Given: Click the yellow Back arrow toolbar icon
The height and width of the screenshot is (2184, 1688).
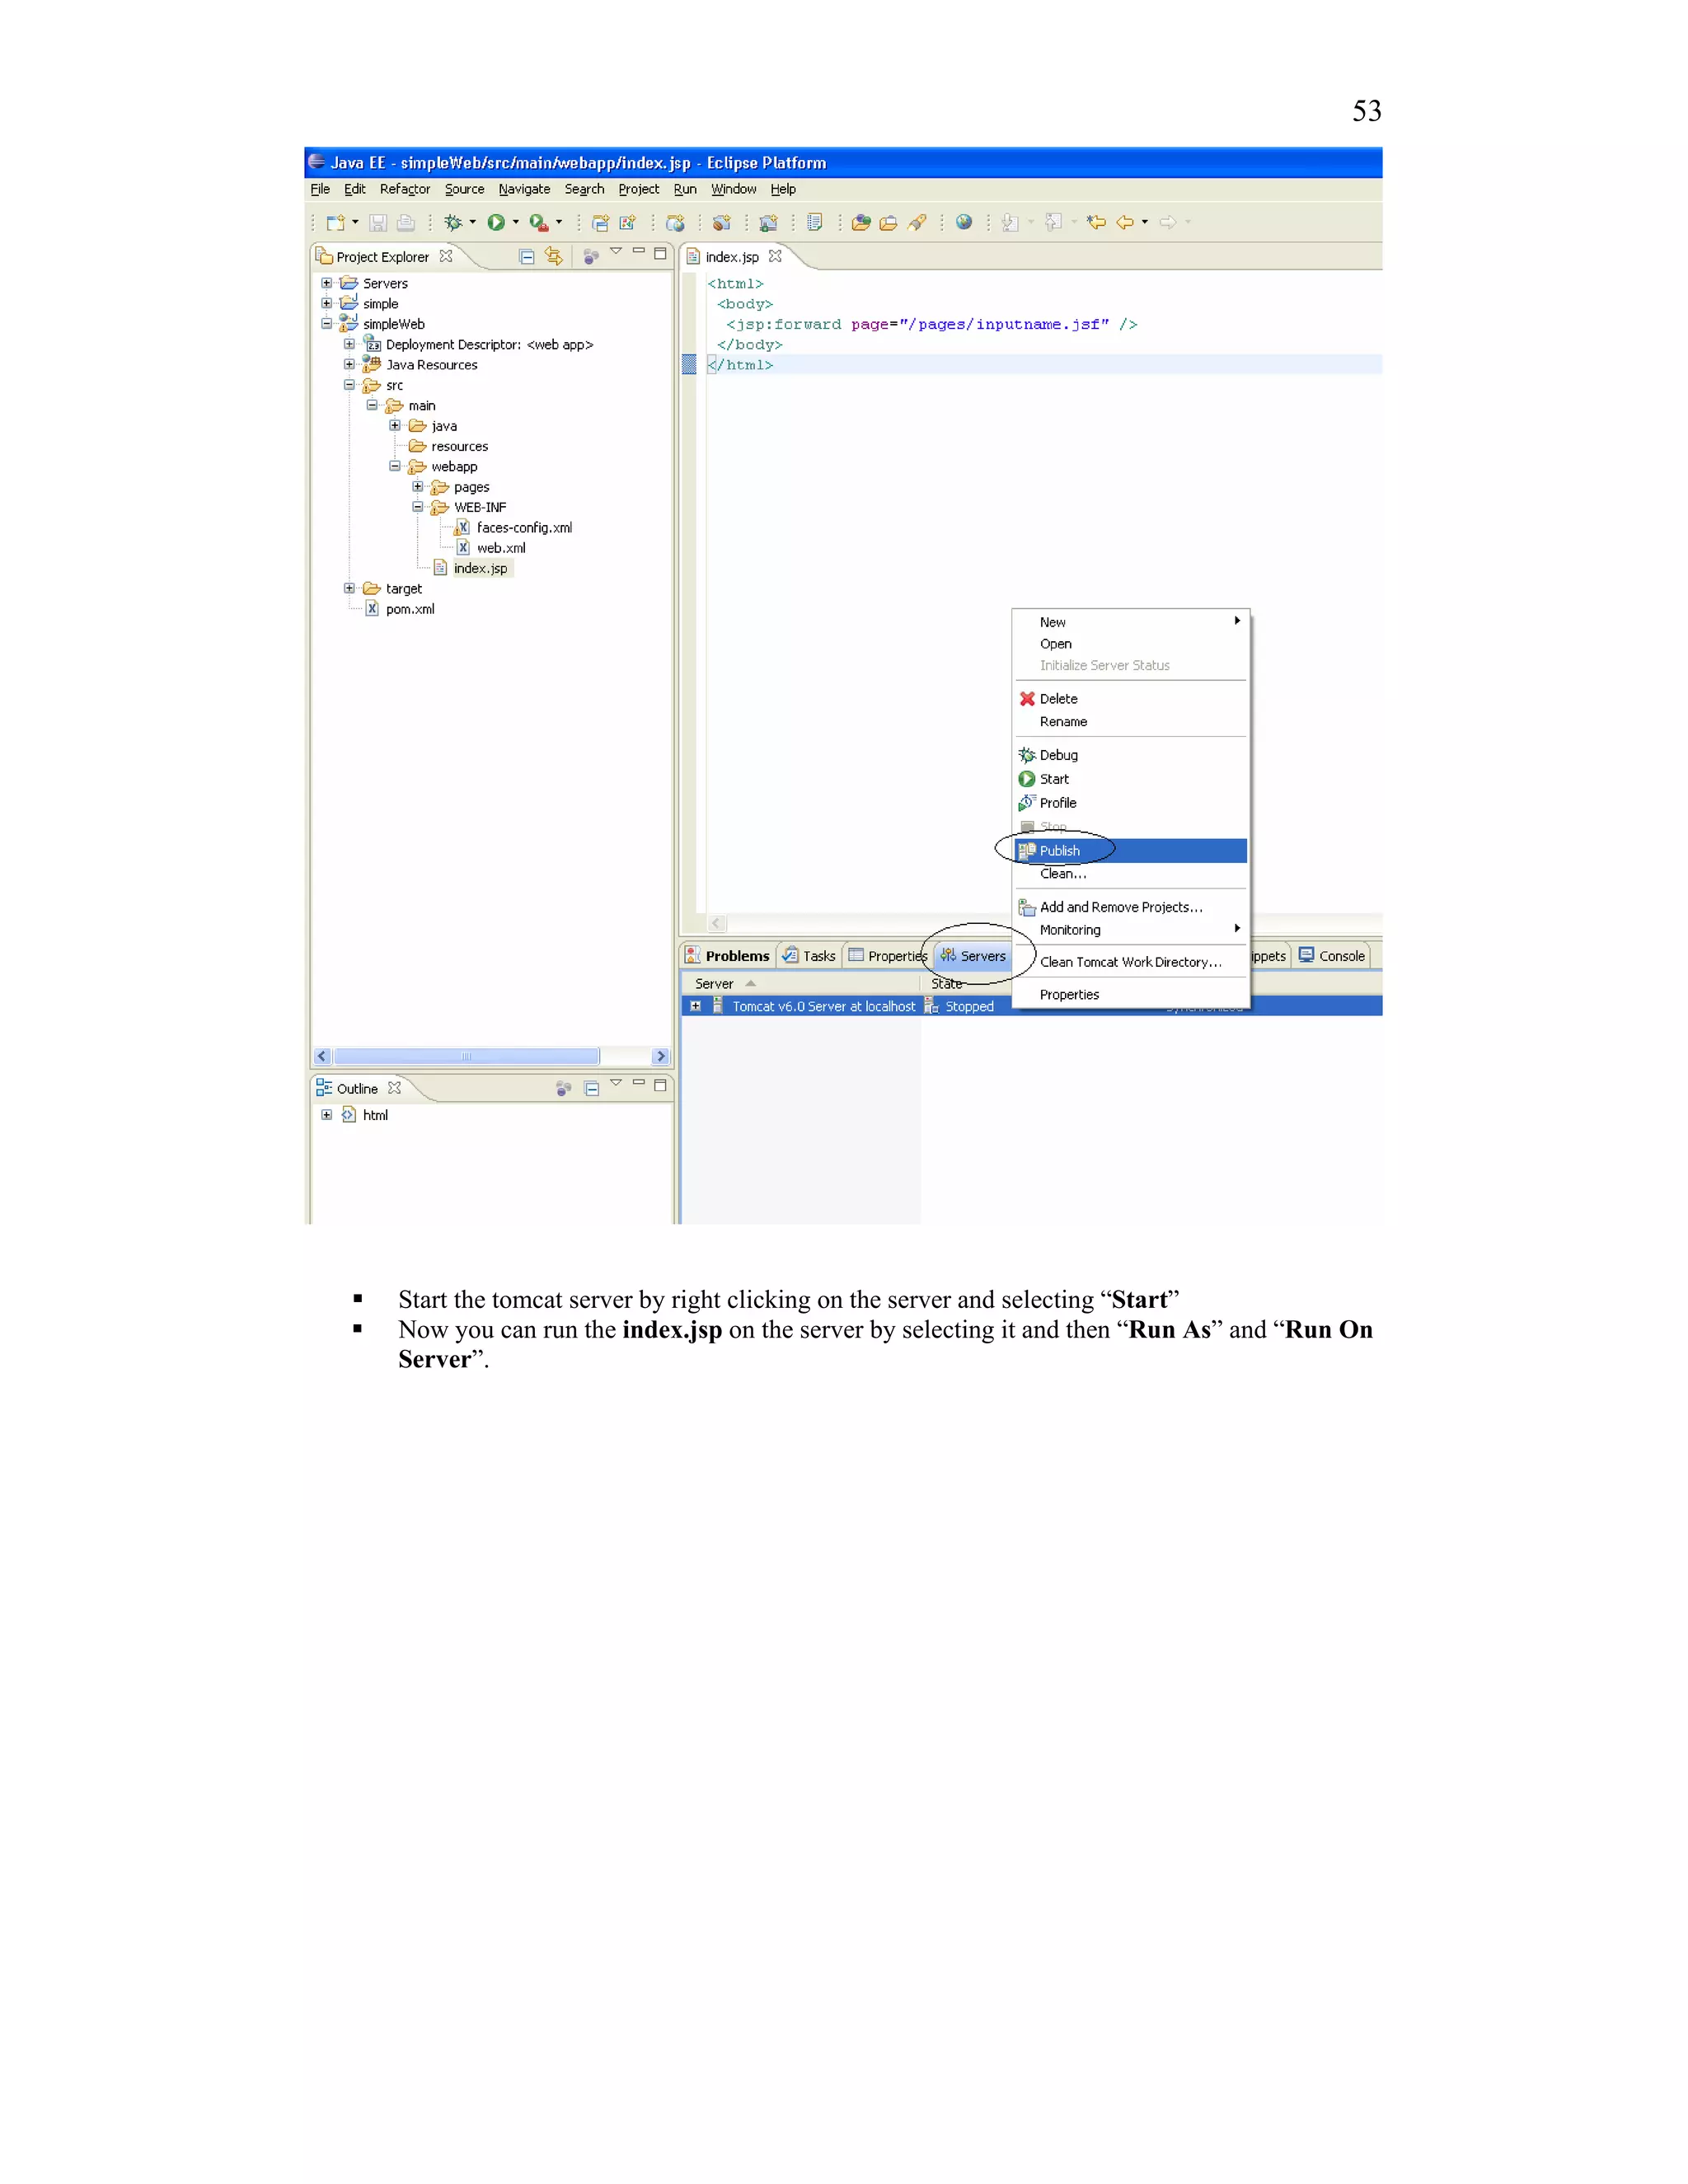Looking at the screenshot, I should (x=1125, y=222).
